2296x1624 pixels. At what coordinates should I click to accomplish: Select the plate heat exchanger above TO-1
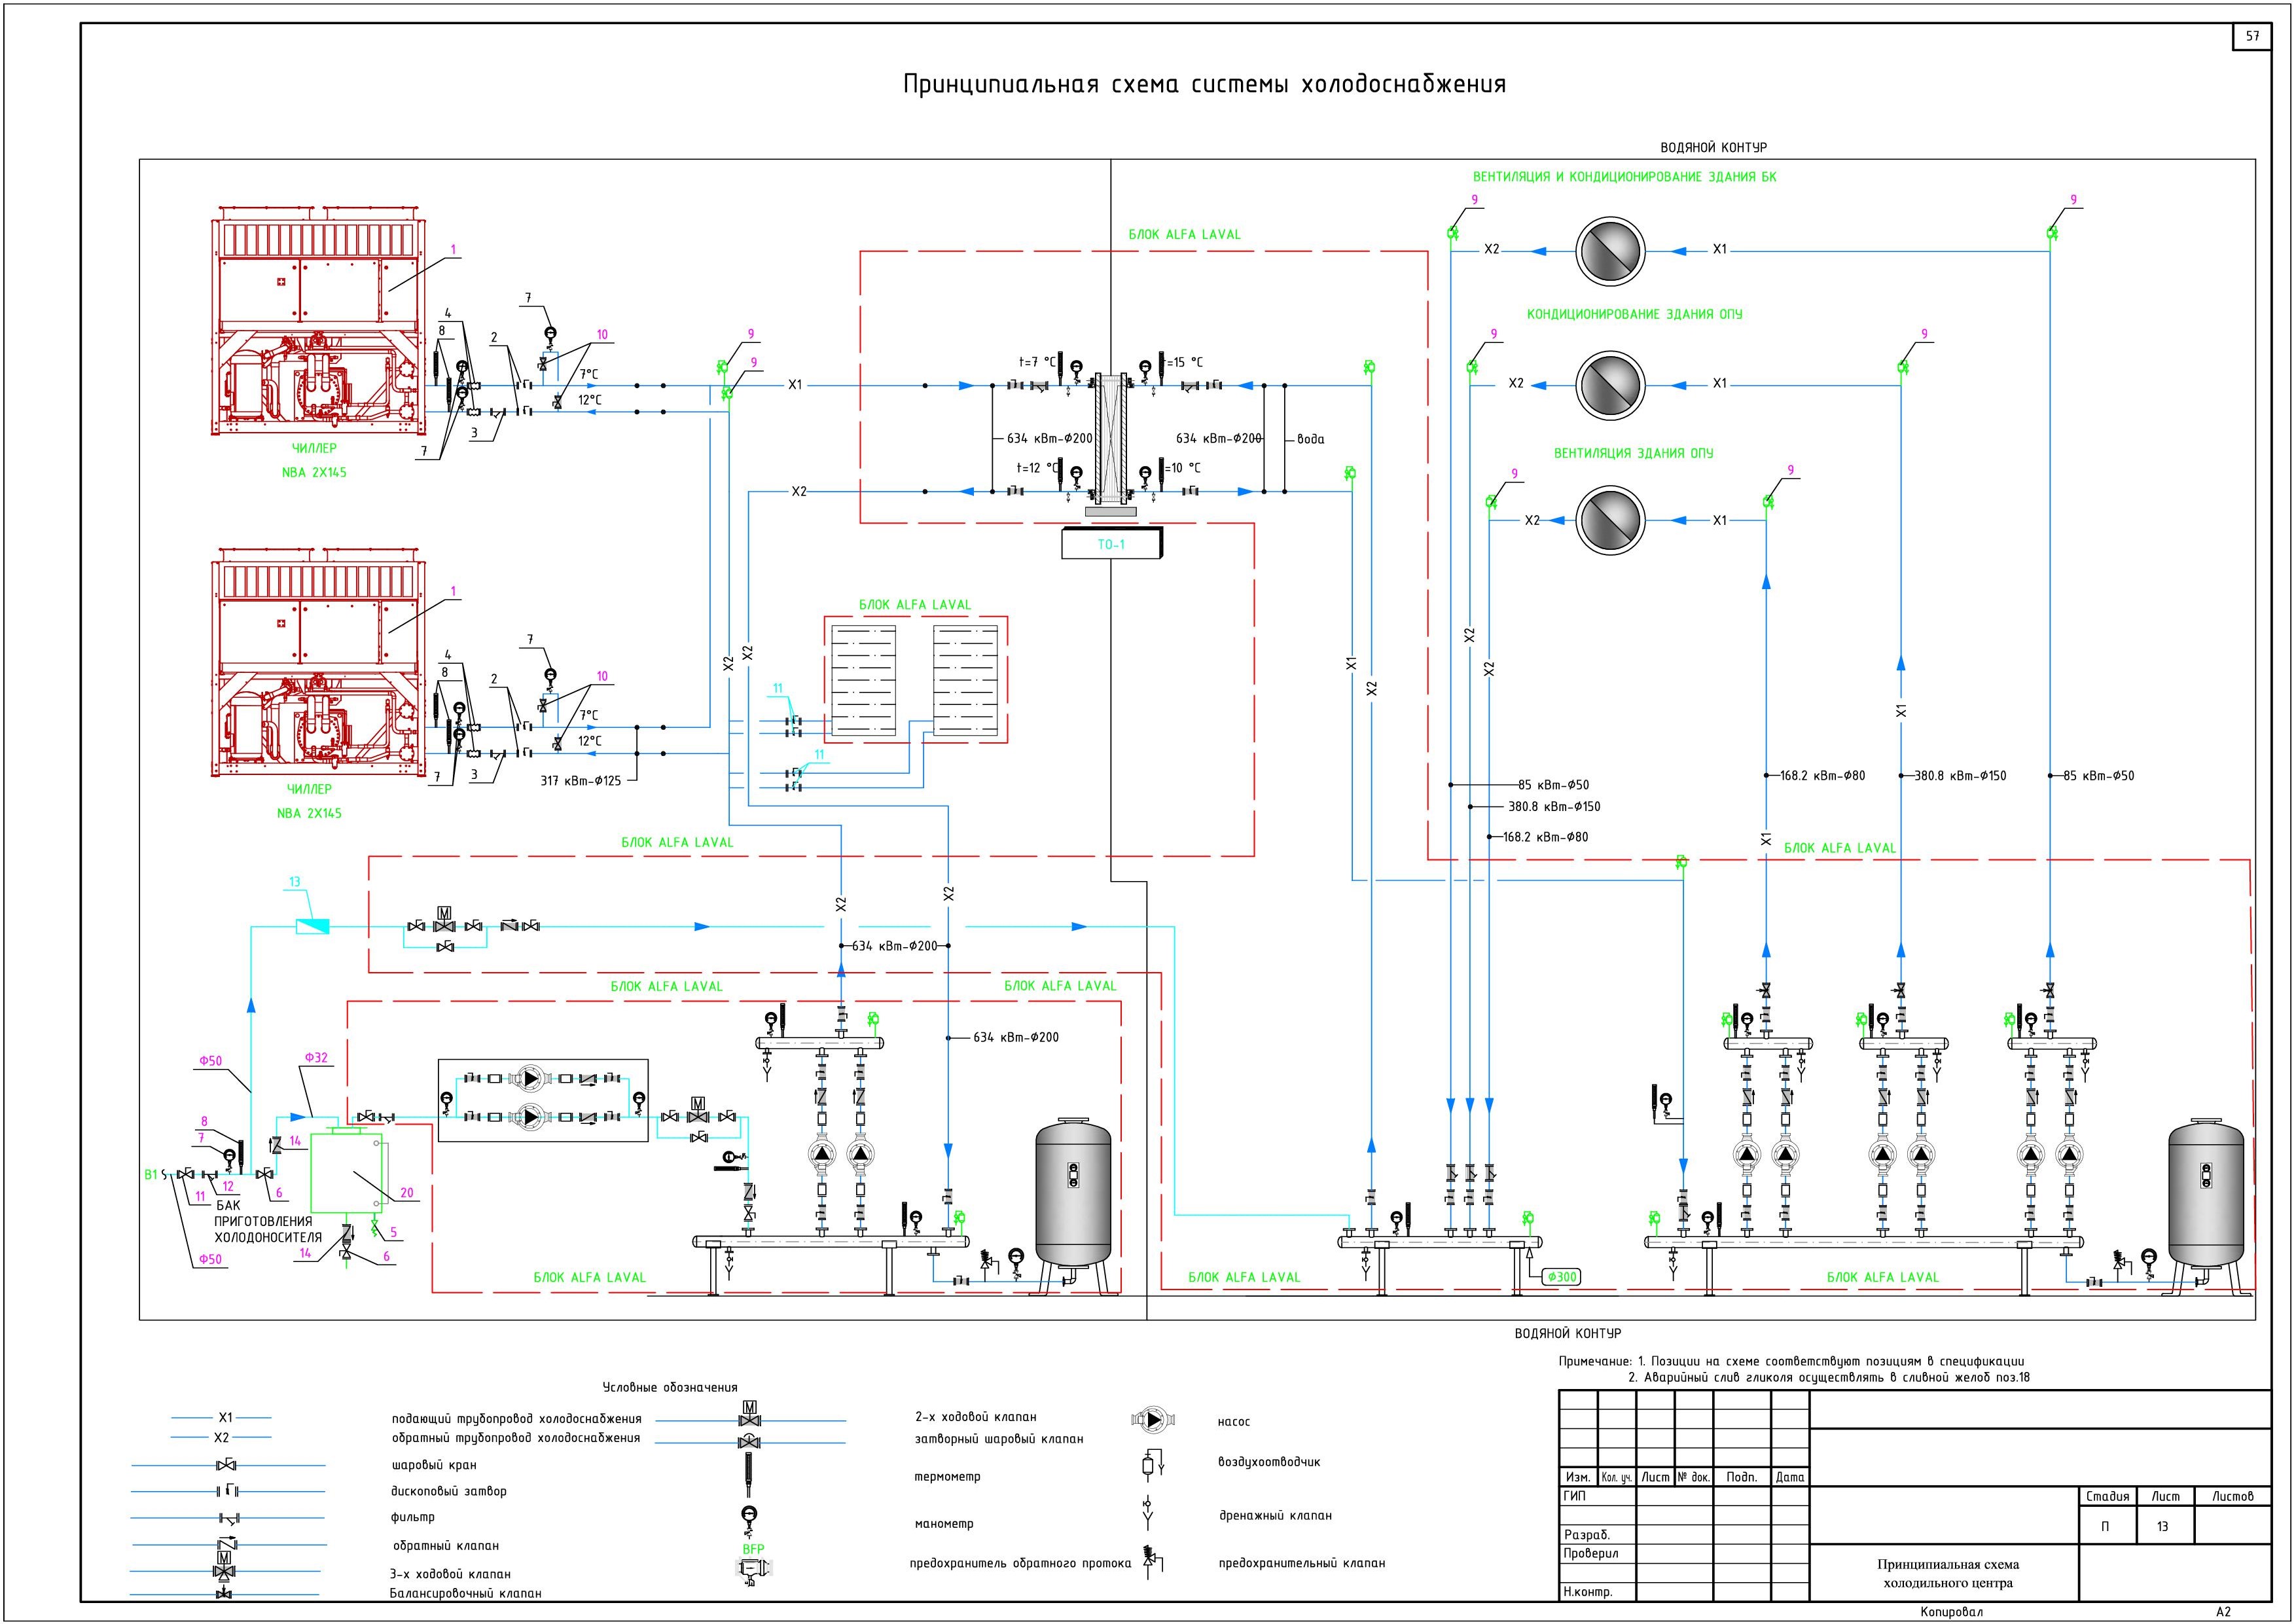pyautogui.click(x=1111, y=438)
